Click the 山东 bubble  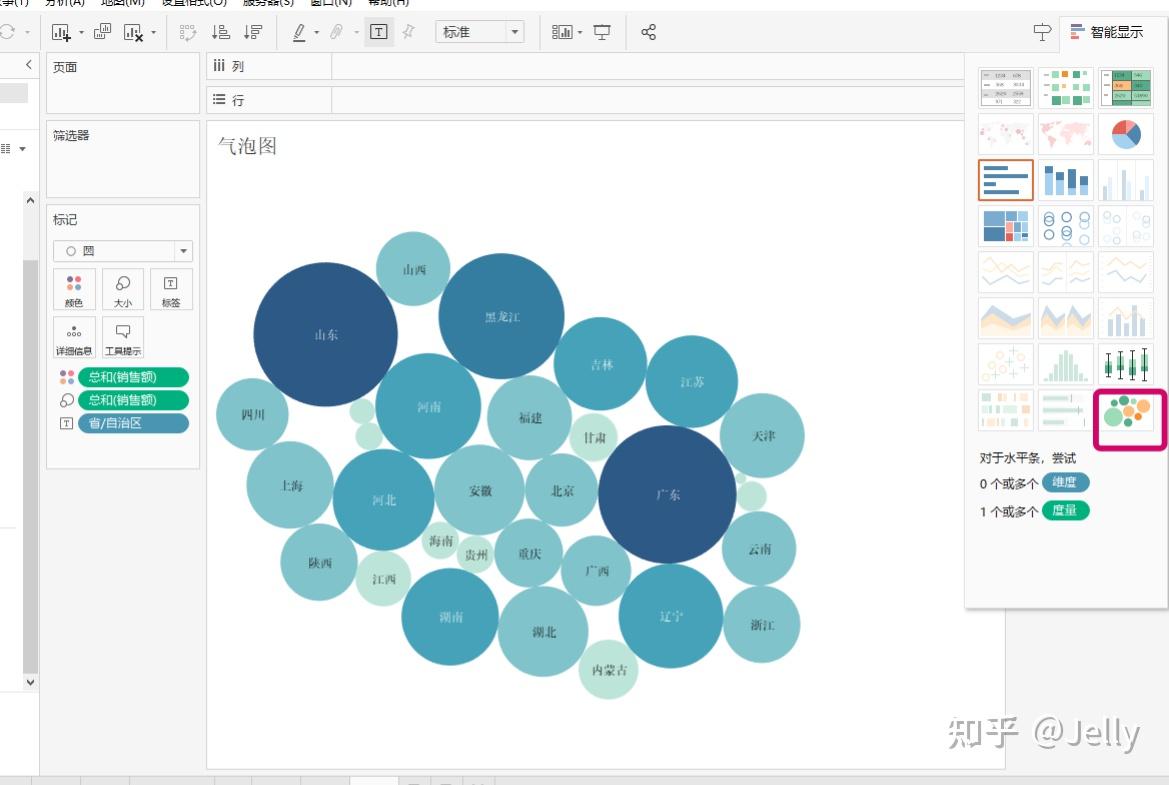point(326,334)
